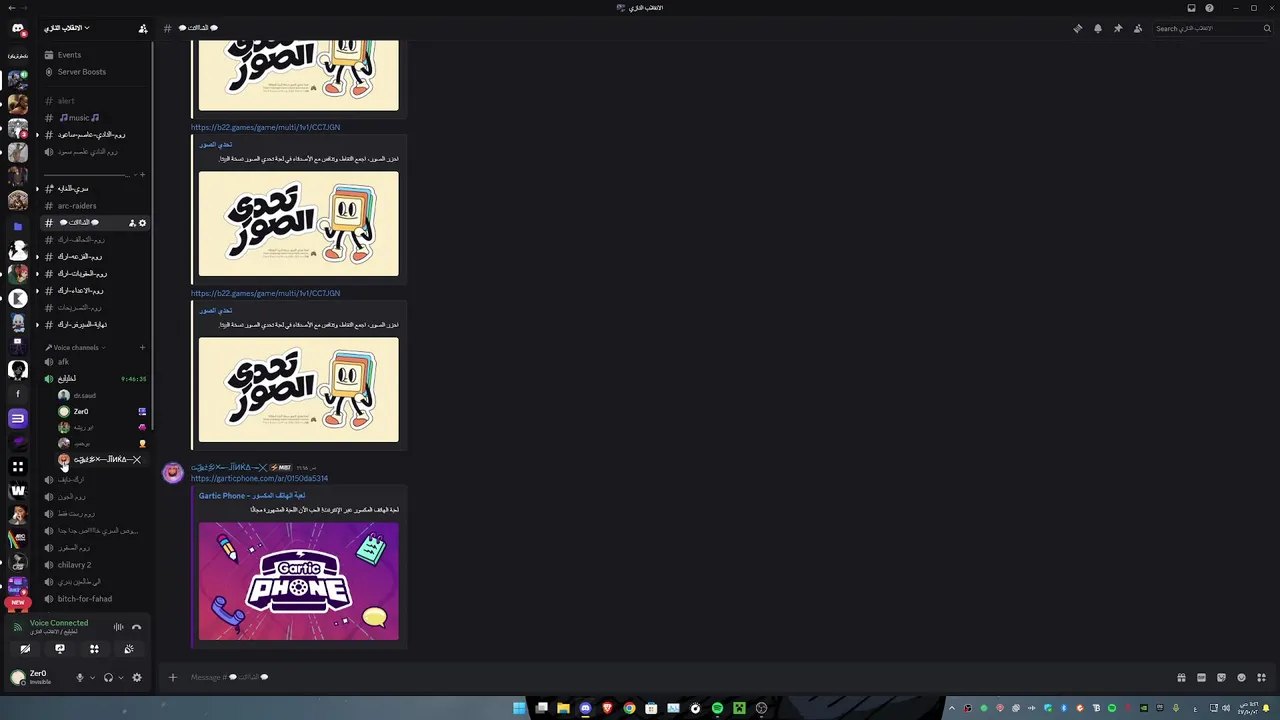Open server name dropdown menu
The image size is (1280, 720).
[x=67, y=28]
